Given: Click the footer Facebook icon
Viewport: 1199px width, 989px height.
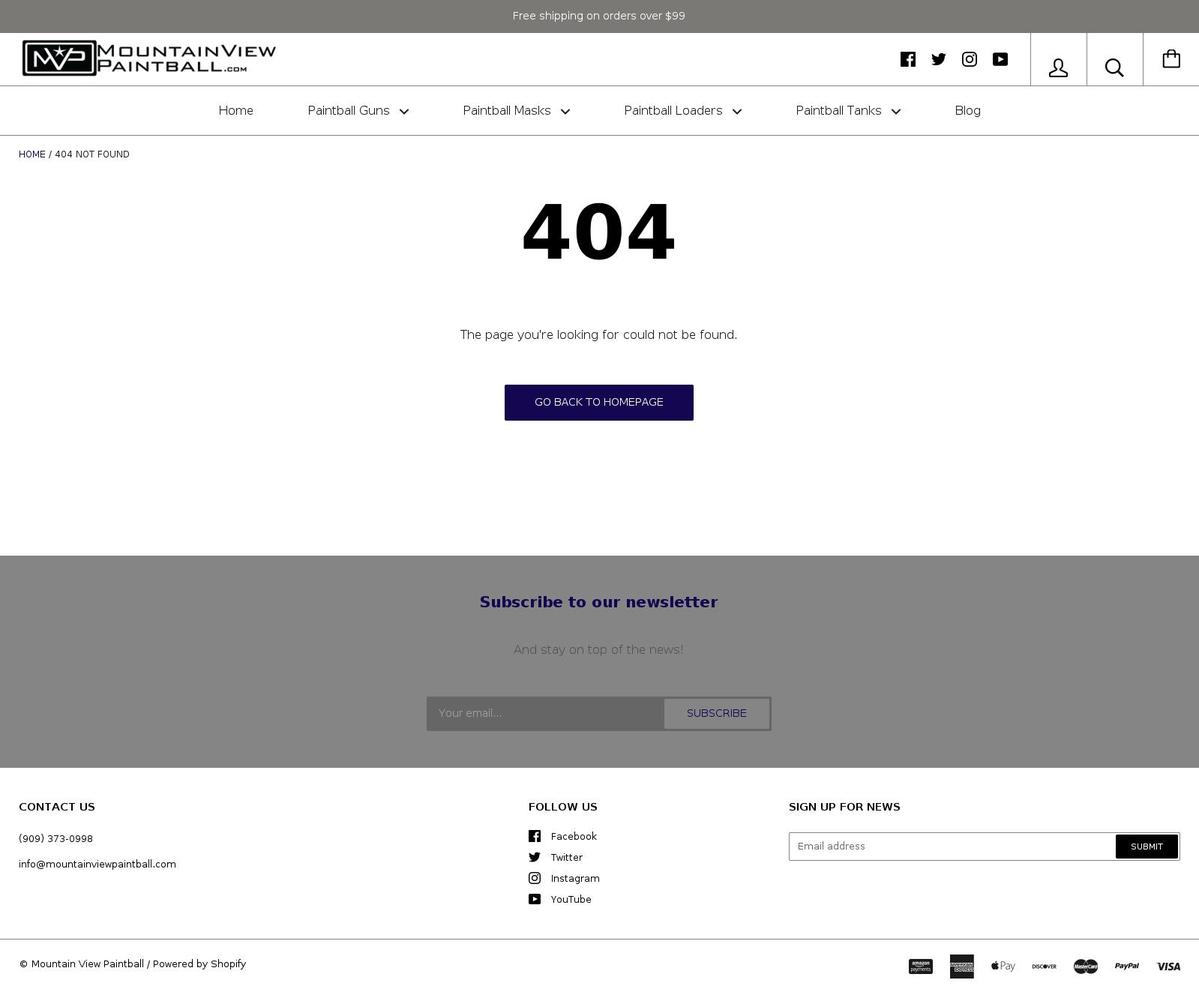Looking at the screenshot, I should point(535,836).
